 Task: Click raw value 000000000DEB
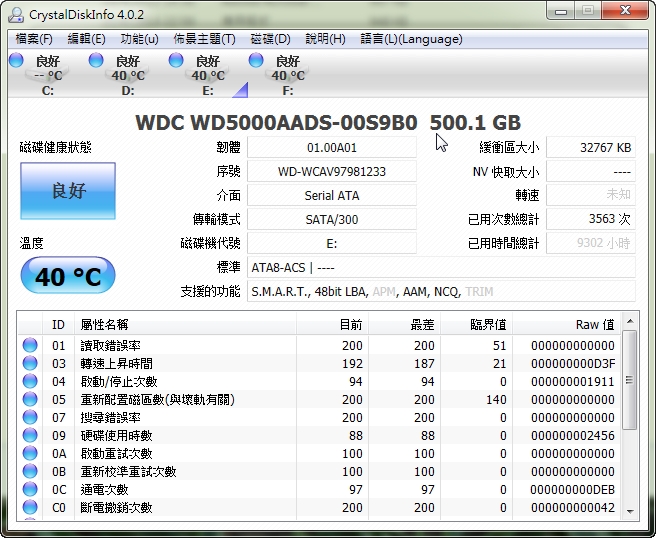(573, 489)
